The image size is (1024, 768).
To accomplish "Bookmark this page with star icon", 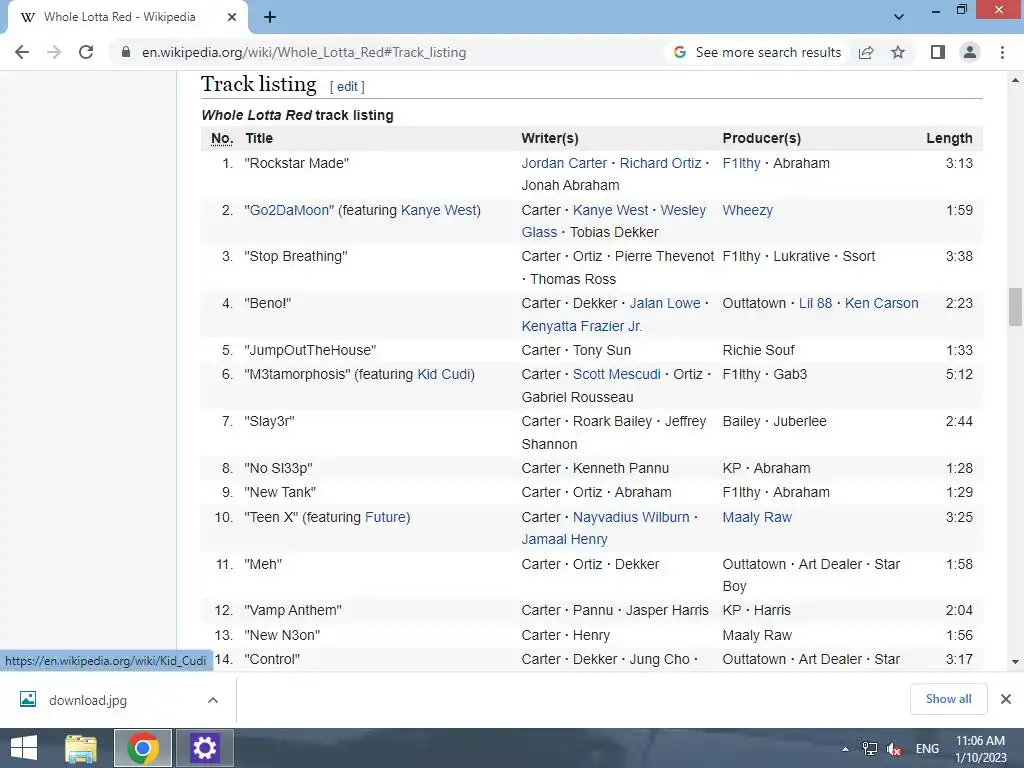I will click(x=898, y=52).
